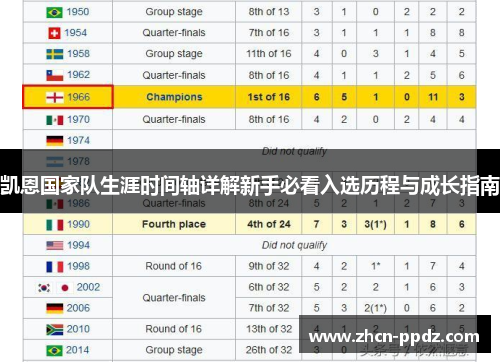Select the "26th of 32" cell
Image resolution: width=500 pixels, height=362 pixels.
click(x=269, y=350)
